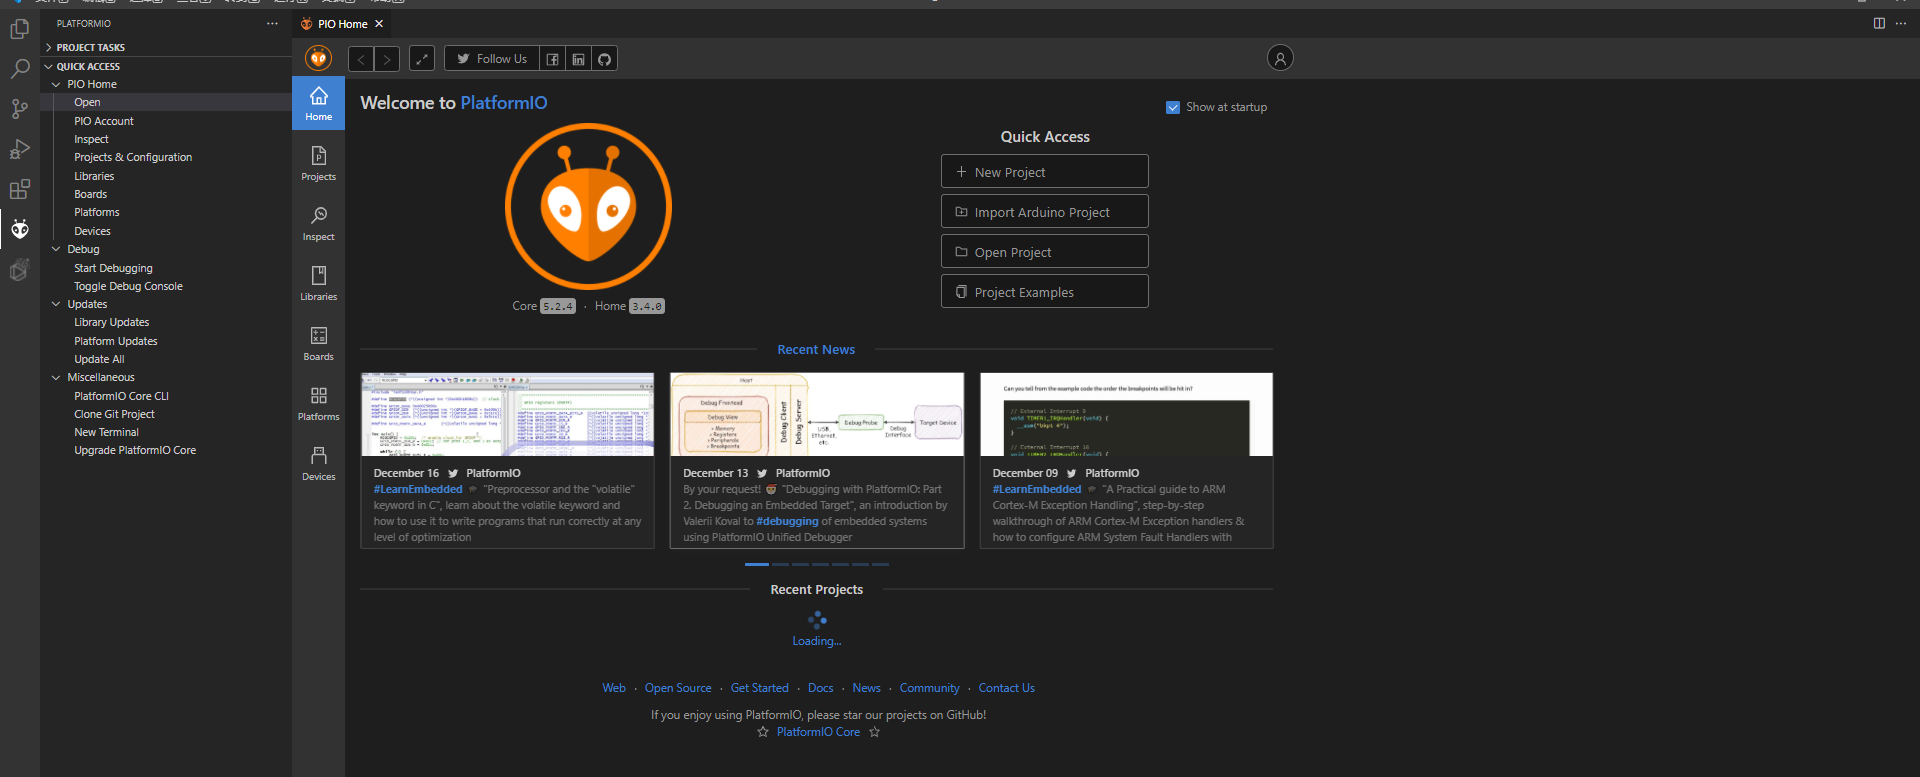Select the PlatformIO alien icon in activity bar
This screenshot has height=777, width=1920.
pyautogui.click(x=19, y=229)
